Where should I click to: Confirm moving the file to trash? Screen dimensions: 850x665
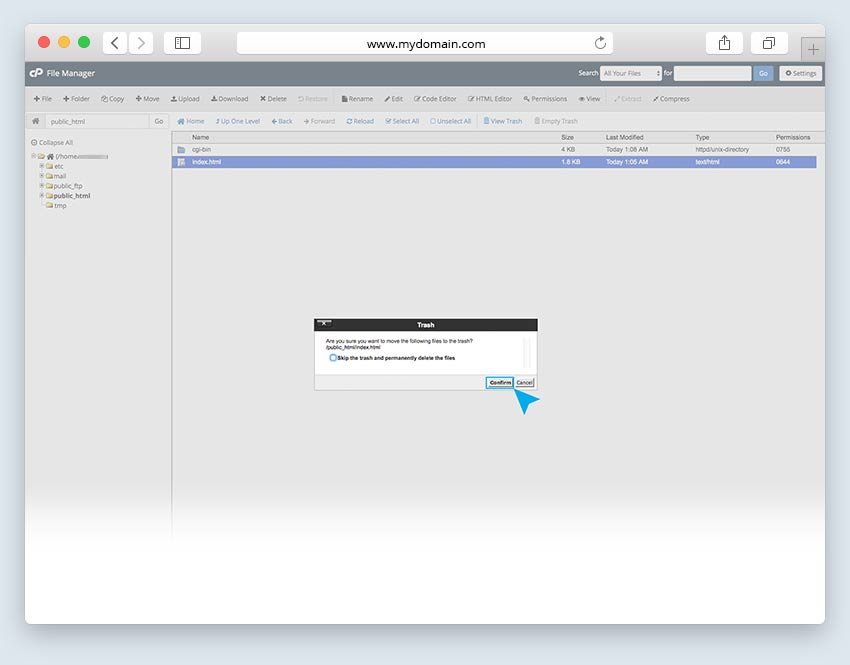tap(499, 383)
